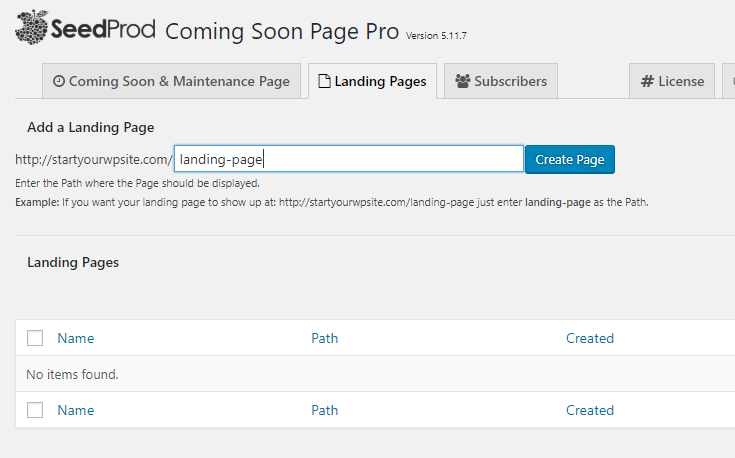Click the clock icon on Coming Soon tab
Screen dimensions: 735x458
(59, 81)
